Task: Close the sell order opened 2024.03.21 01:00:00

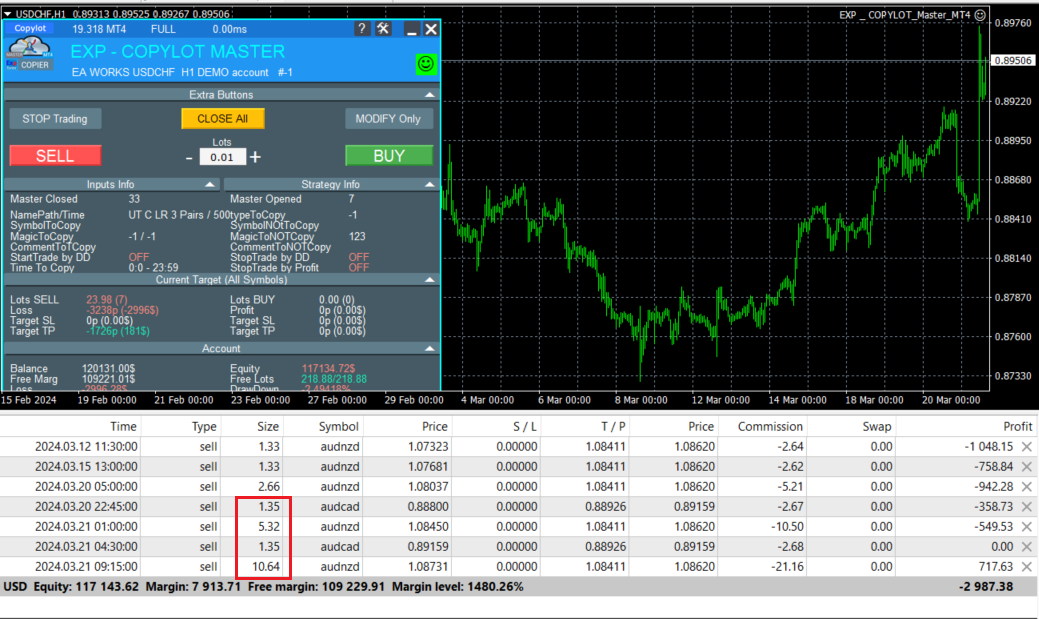Action: (1026, 527)
